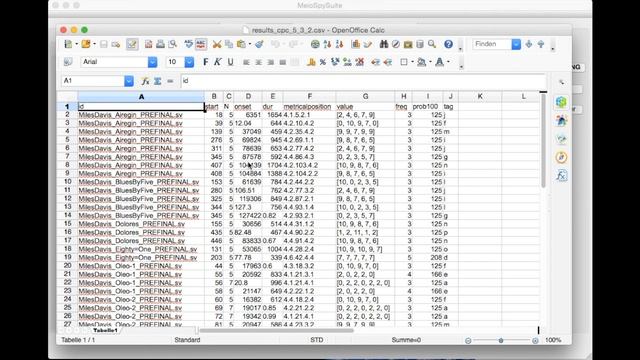The width and height of the screenshot is (640, 360).
Task: Open OpenOffice Help question mark icon
Action: tap(448, 44)
